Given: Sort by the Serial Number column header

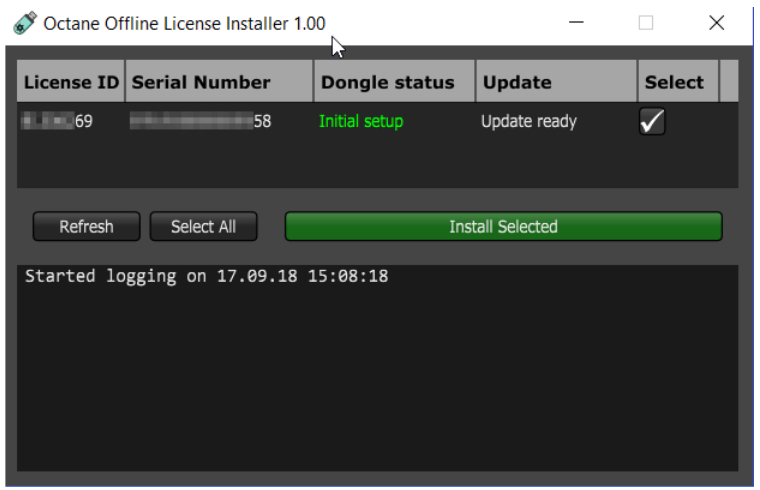Looking at the screenshot, I should tap(219, 81).
